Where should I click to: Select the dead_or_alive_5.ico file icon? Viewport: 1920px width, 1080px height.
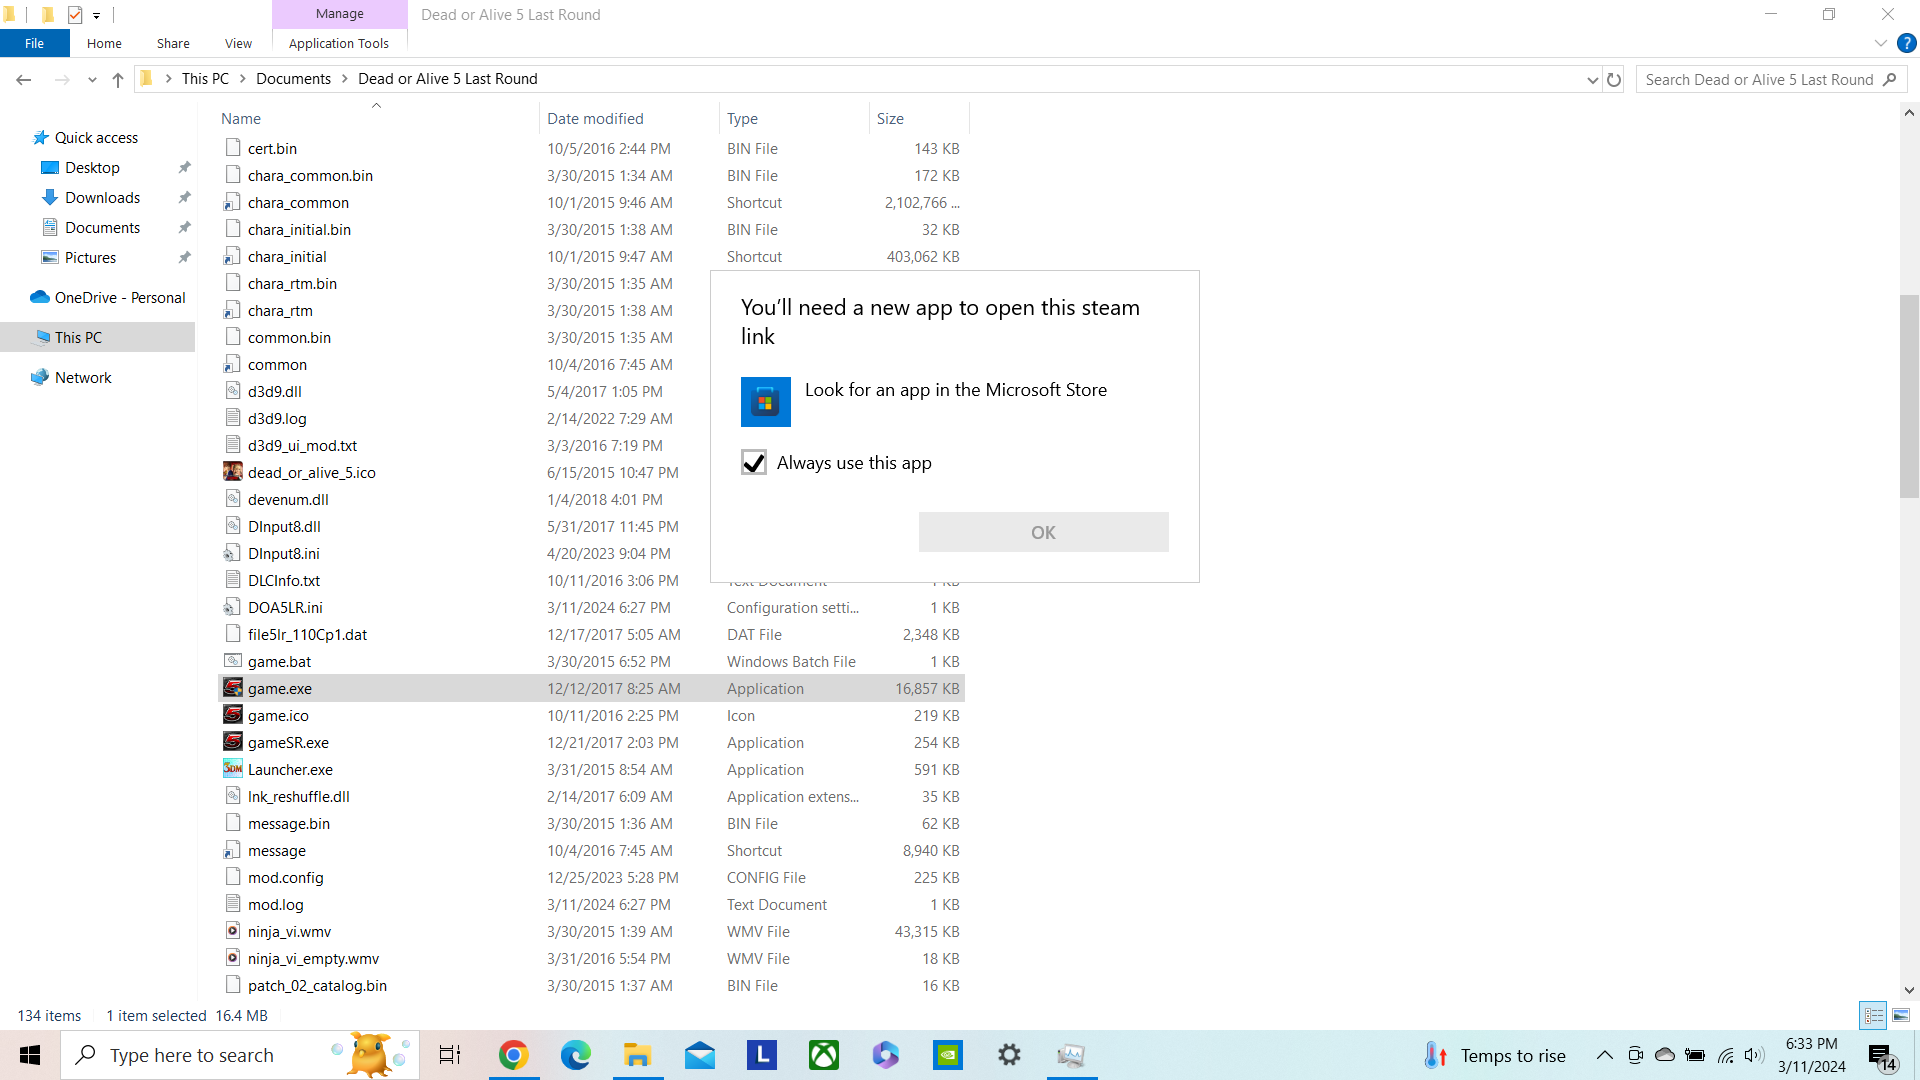point(233,472)
